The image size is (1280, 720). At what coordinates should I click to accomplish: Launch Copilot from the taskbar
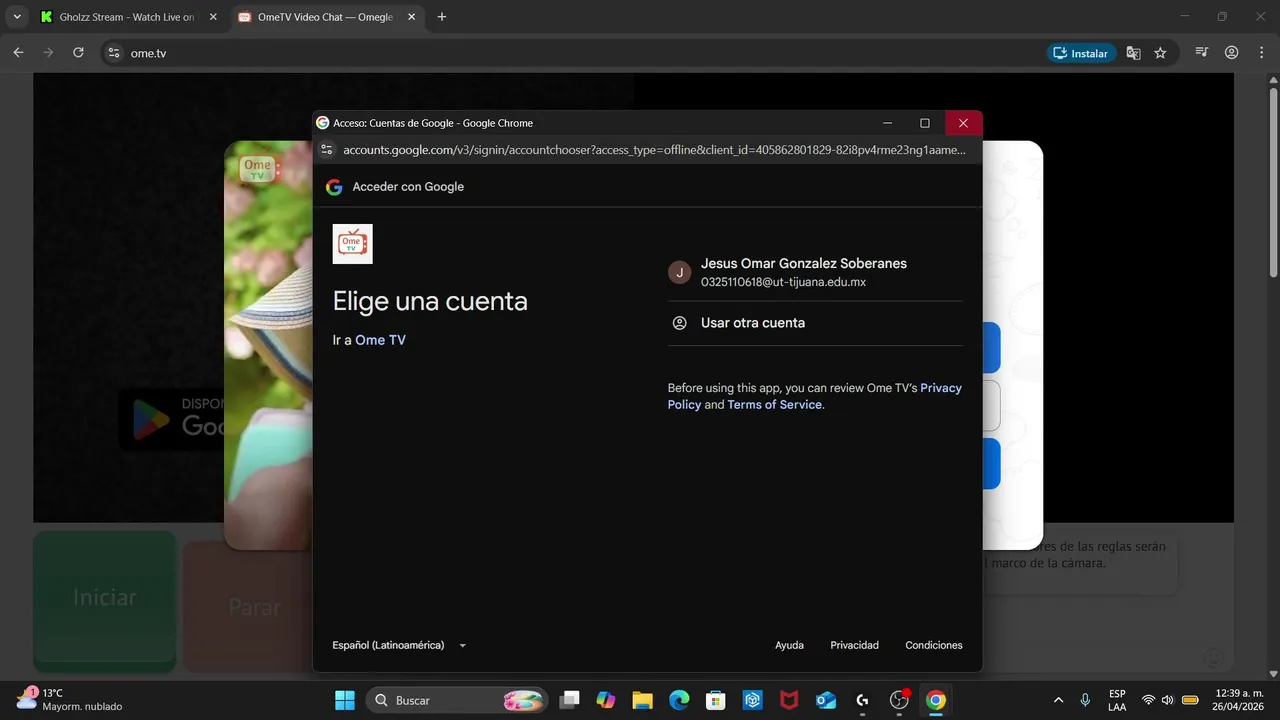pyautogui.click(x=605, y=700)
